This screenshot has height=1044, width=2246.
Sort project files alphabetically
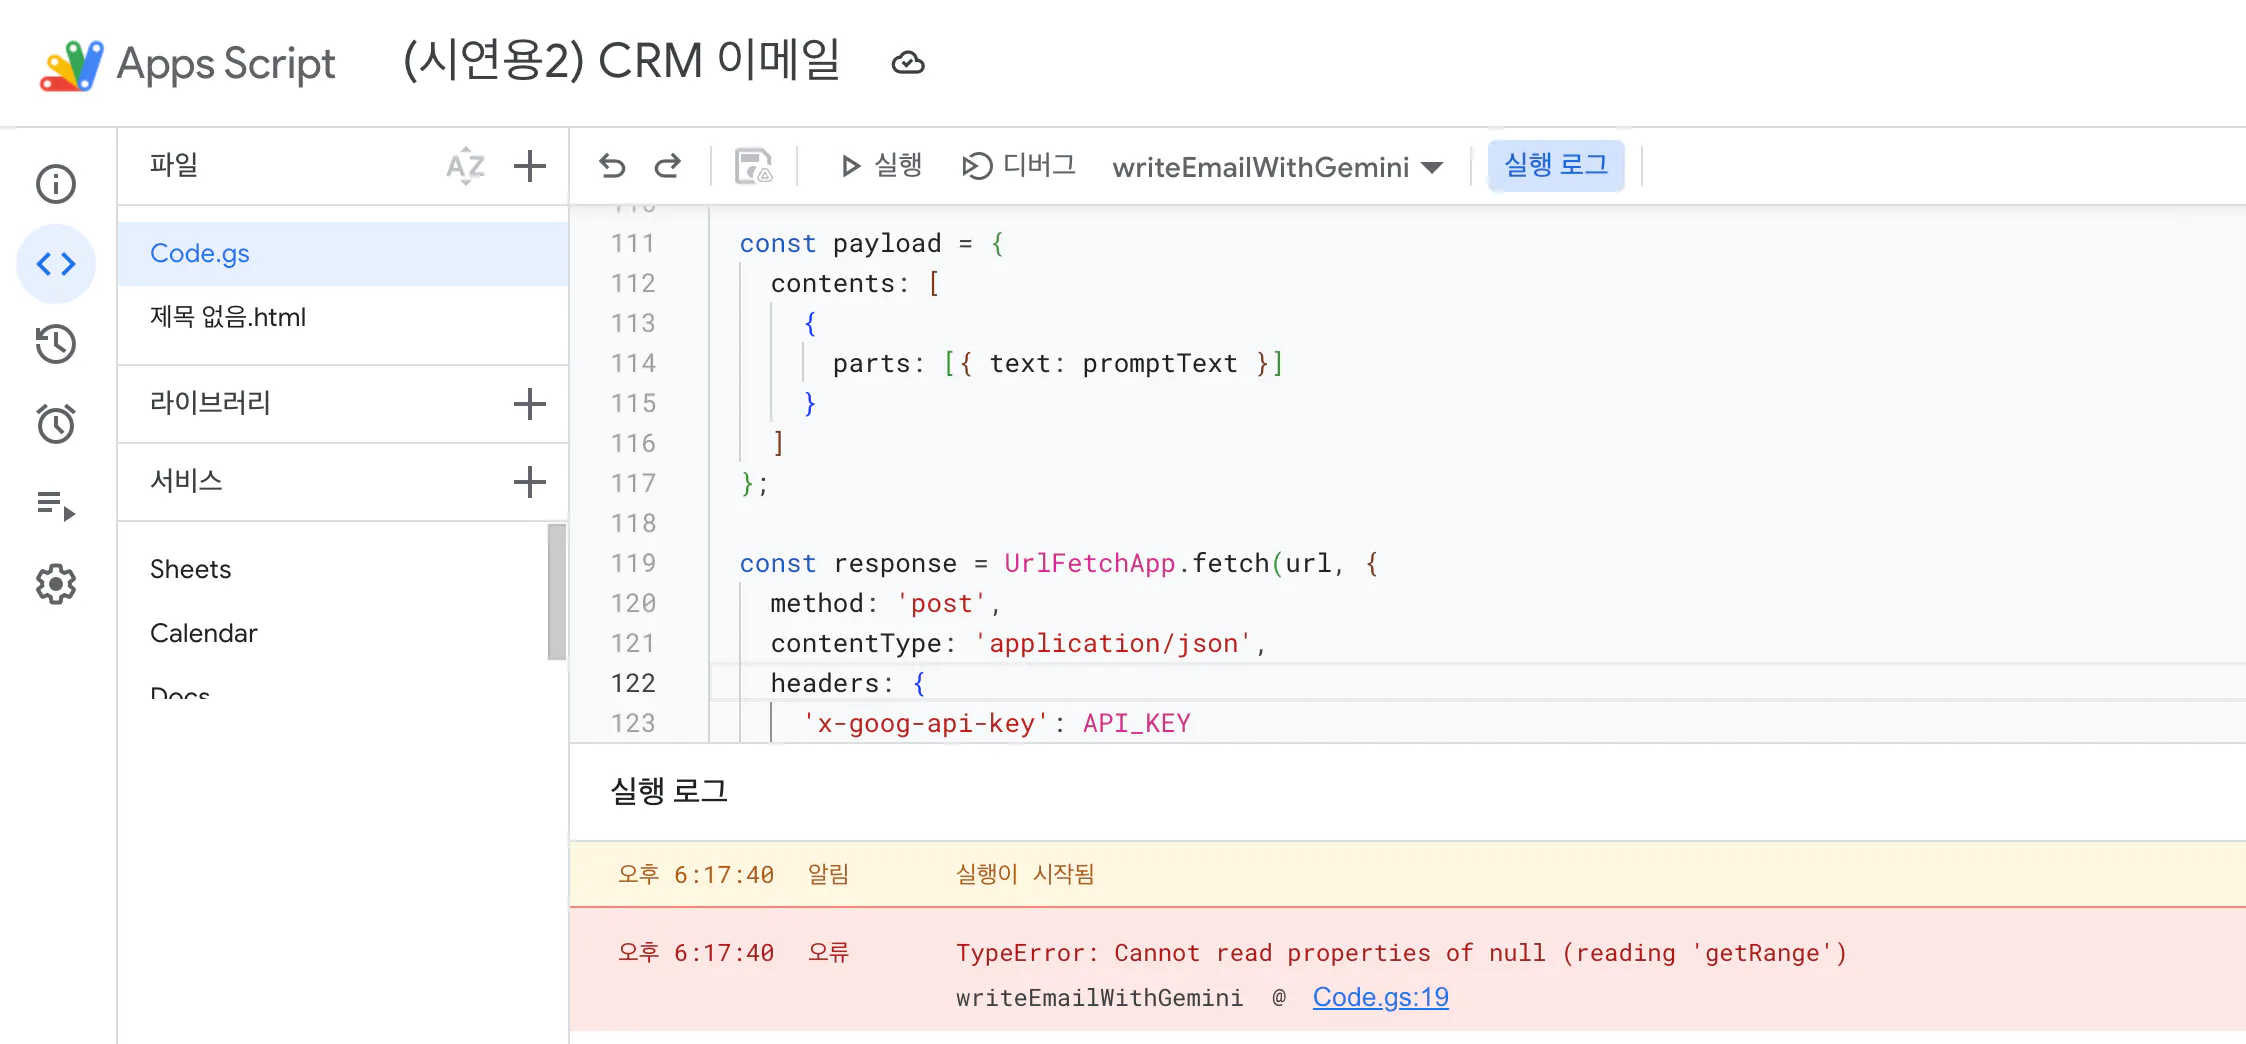pos(465,166)
